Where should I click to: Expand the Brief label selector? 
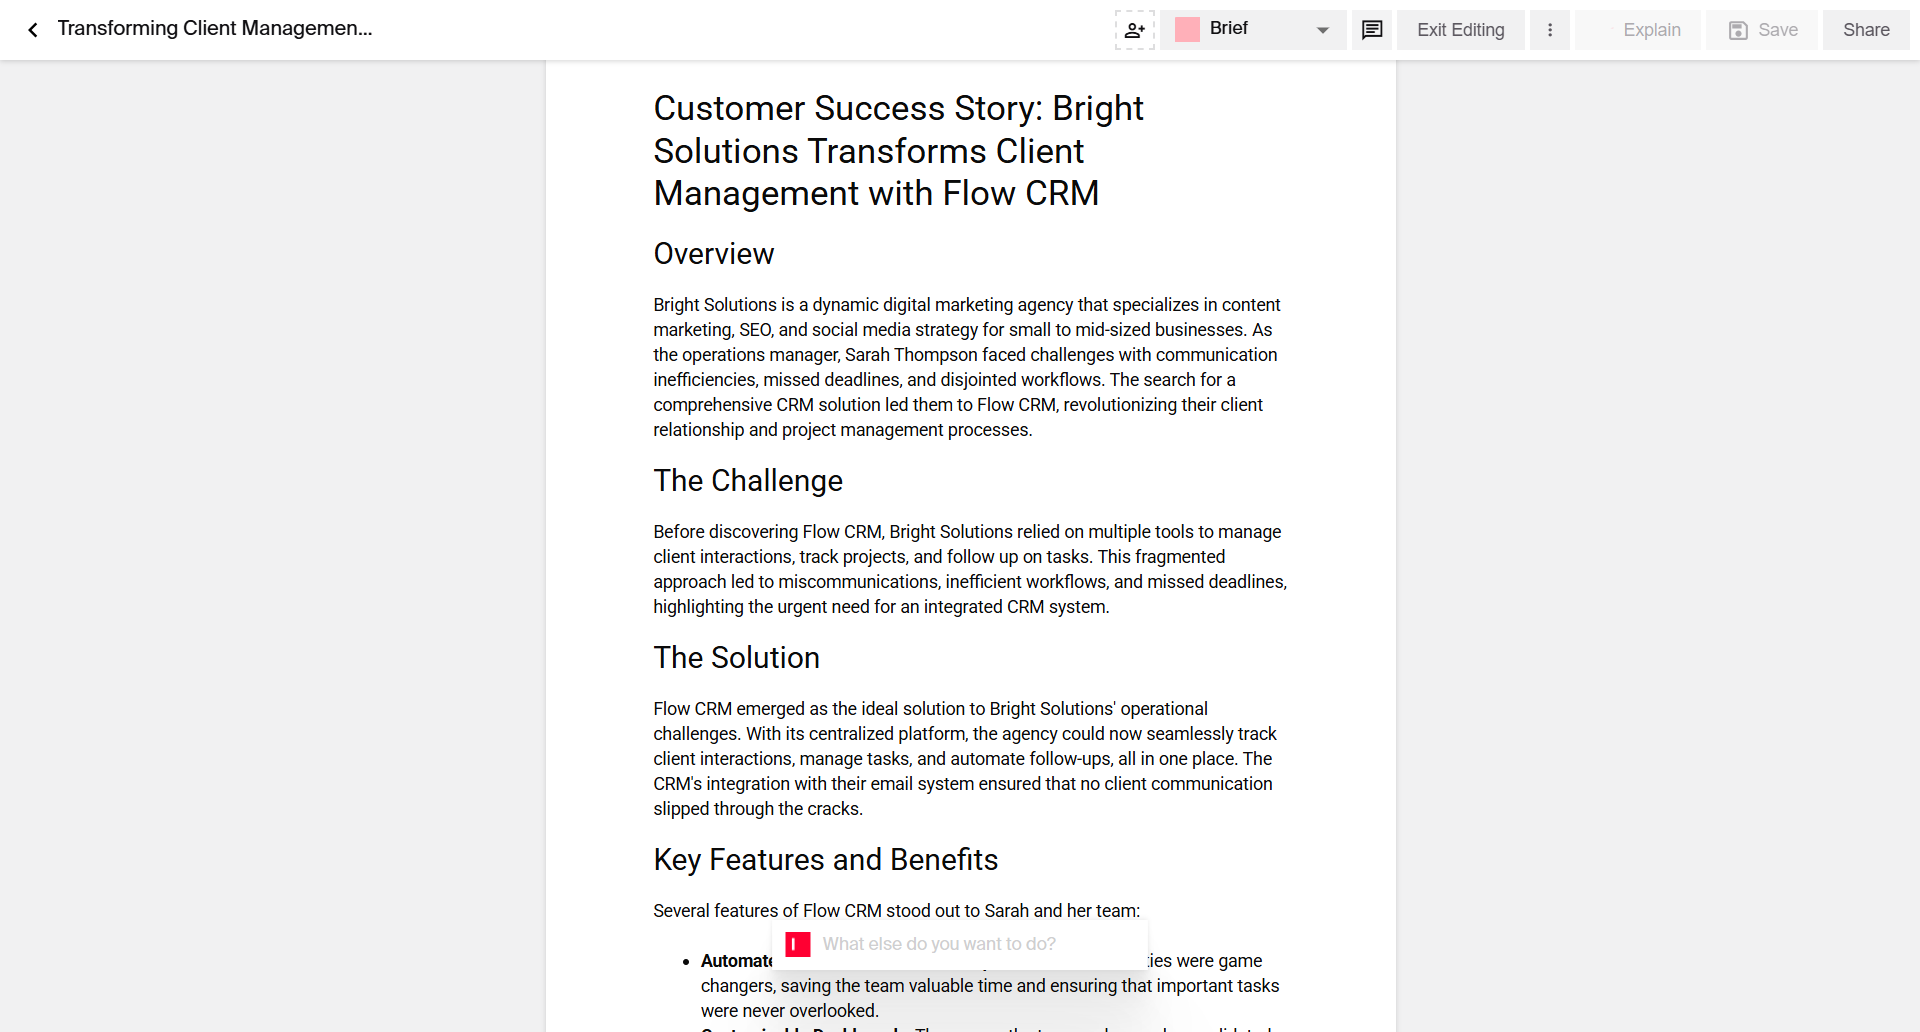1251,29
